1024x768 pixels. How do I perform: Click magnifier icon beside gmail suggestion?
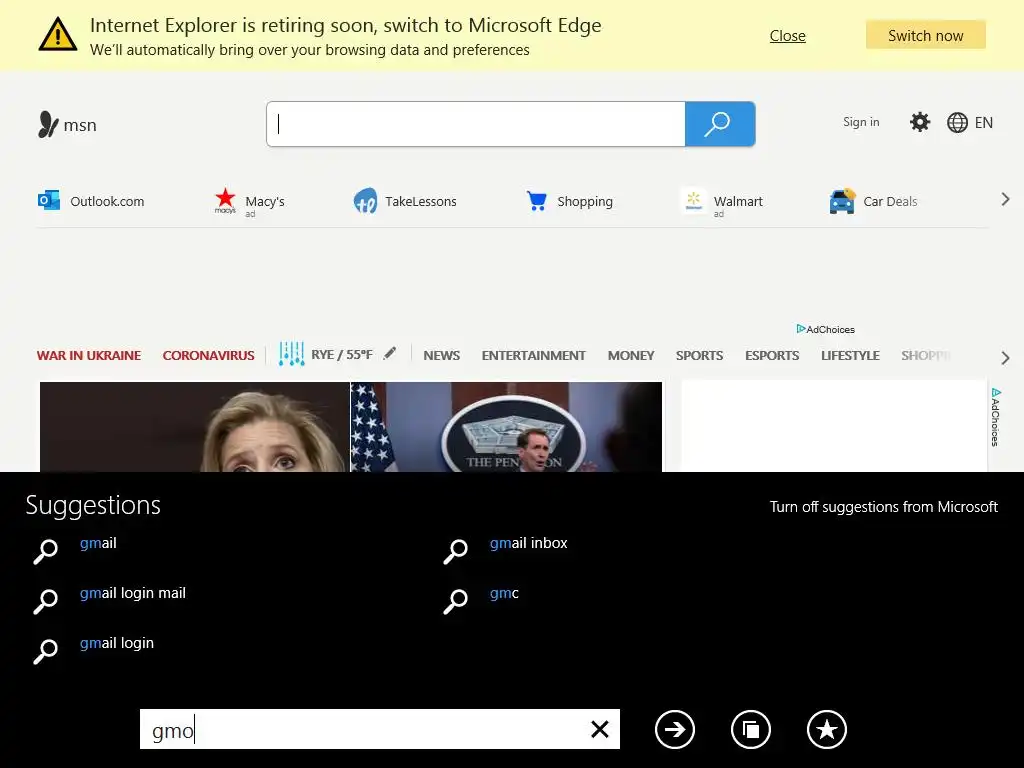pyautogui.click(x=45, y=551)
